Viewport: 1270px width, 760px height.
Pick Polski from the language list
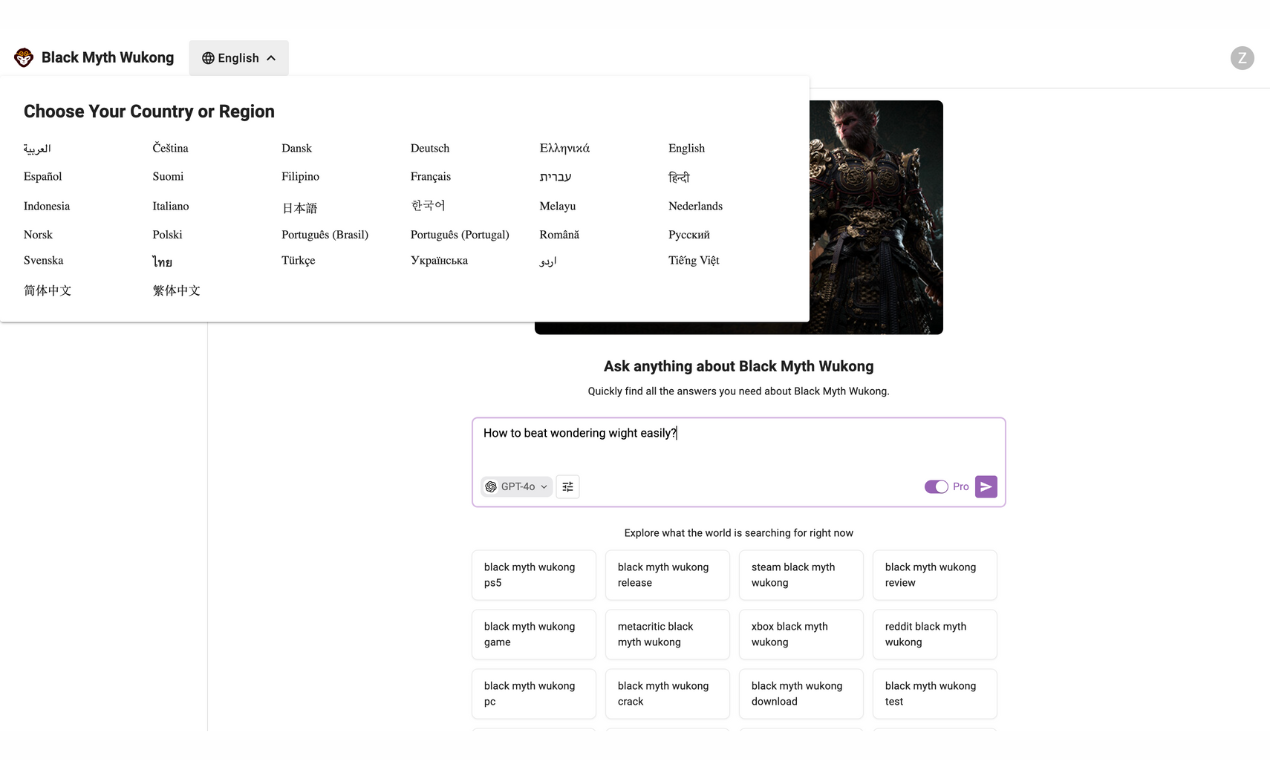pos(168,234)
